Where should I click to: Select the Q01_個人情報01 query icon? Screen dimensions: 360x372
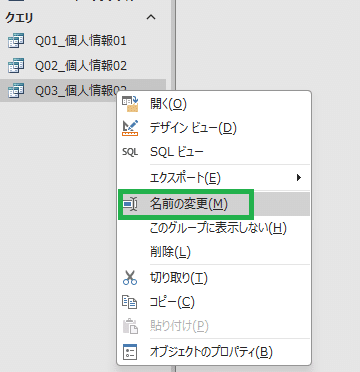(x=16, y=41)
